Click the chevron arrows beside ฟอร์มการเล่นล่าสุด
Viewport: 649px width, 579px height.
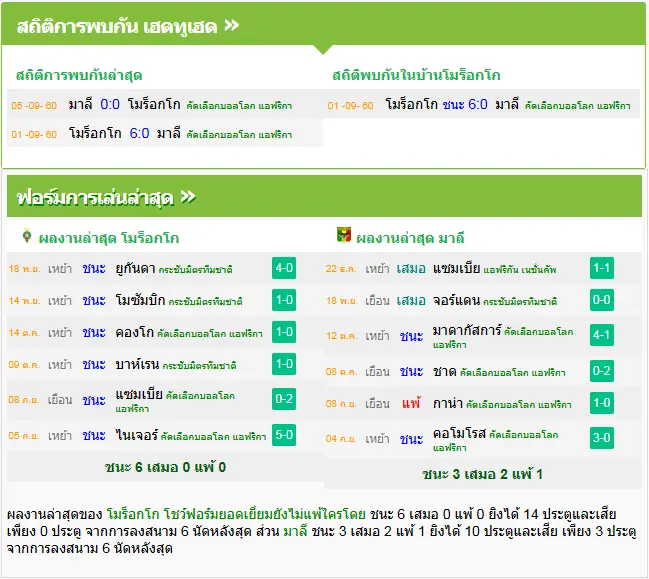point(188,197)
